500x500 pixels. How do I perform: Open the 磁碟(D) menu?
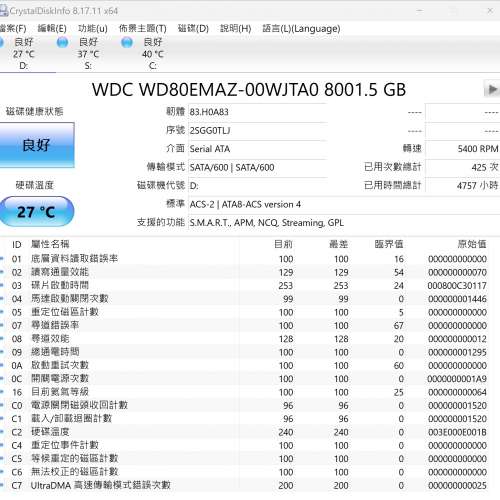click(x=193, y=29)
